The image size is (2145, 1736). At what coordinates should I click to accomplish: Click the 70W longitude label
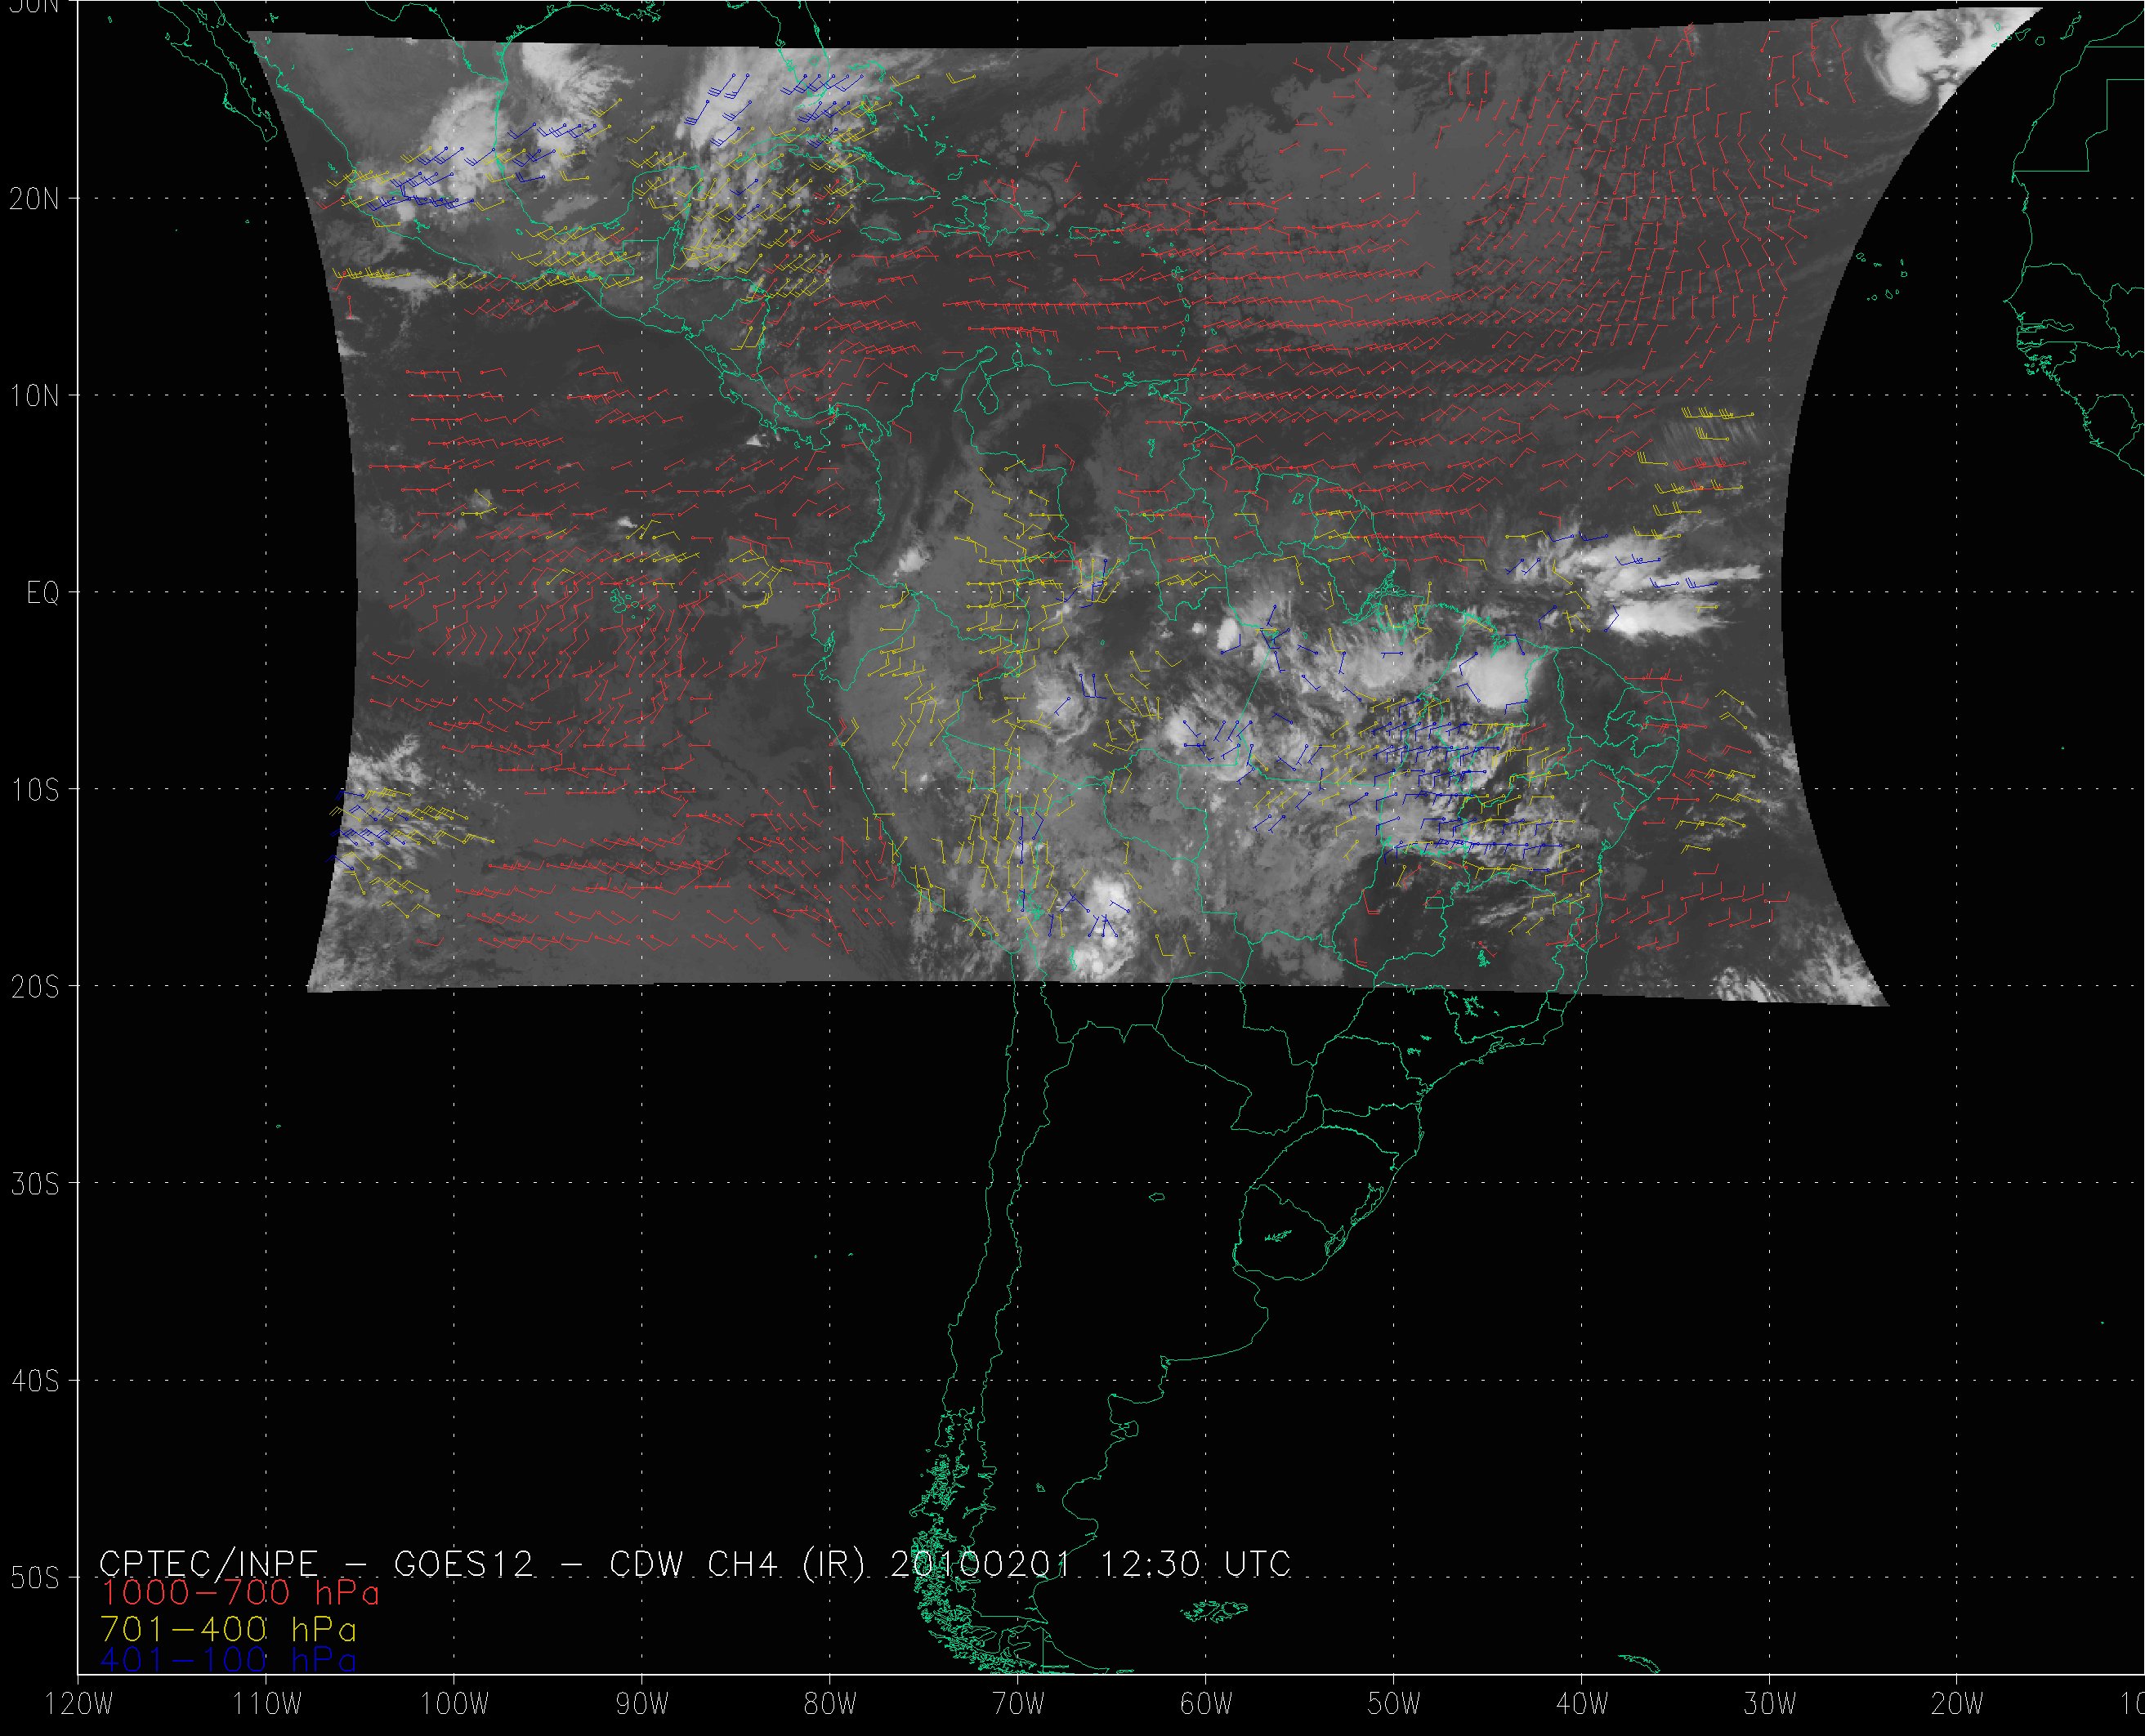point(1018,1705)
